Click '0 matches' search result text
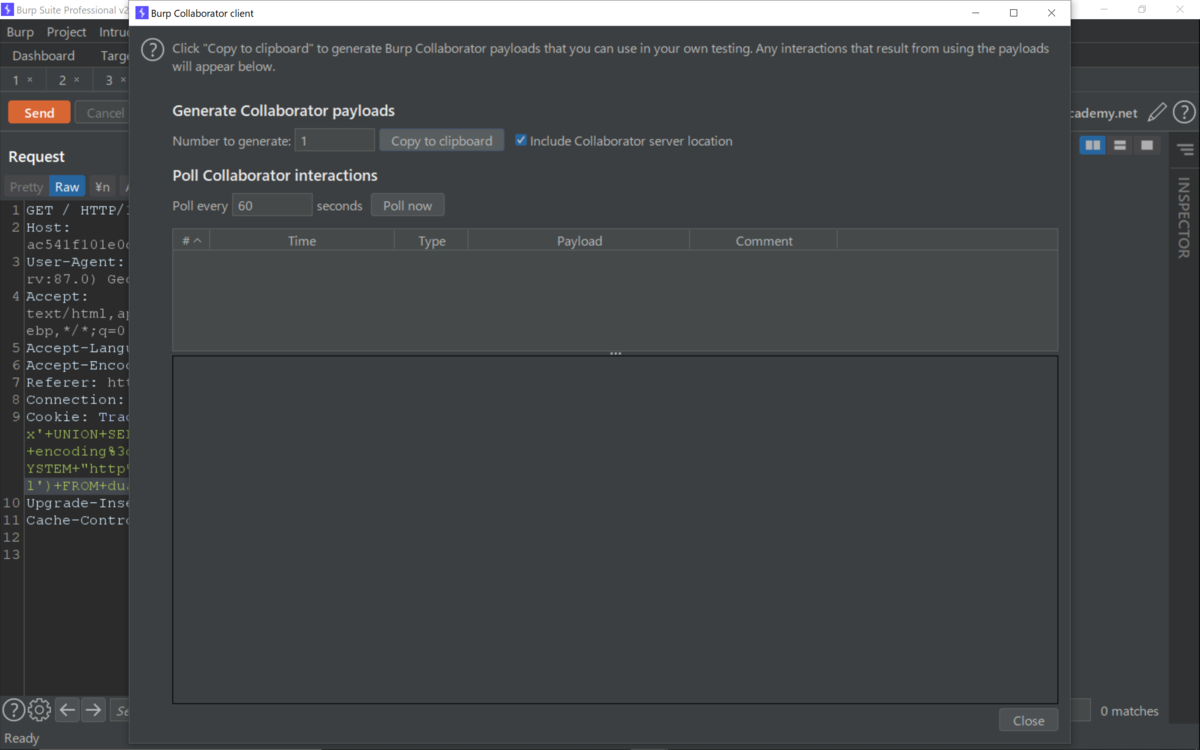This screenshot has width=1200, height=750. tap(1130, 711)
